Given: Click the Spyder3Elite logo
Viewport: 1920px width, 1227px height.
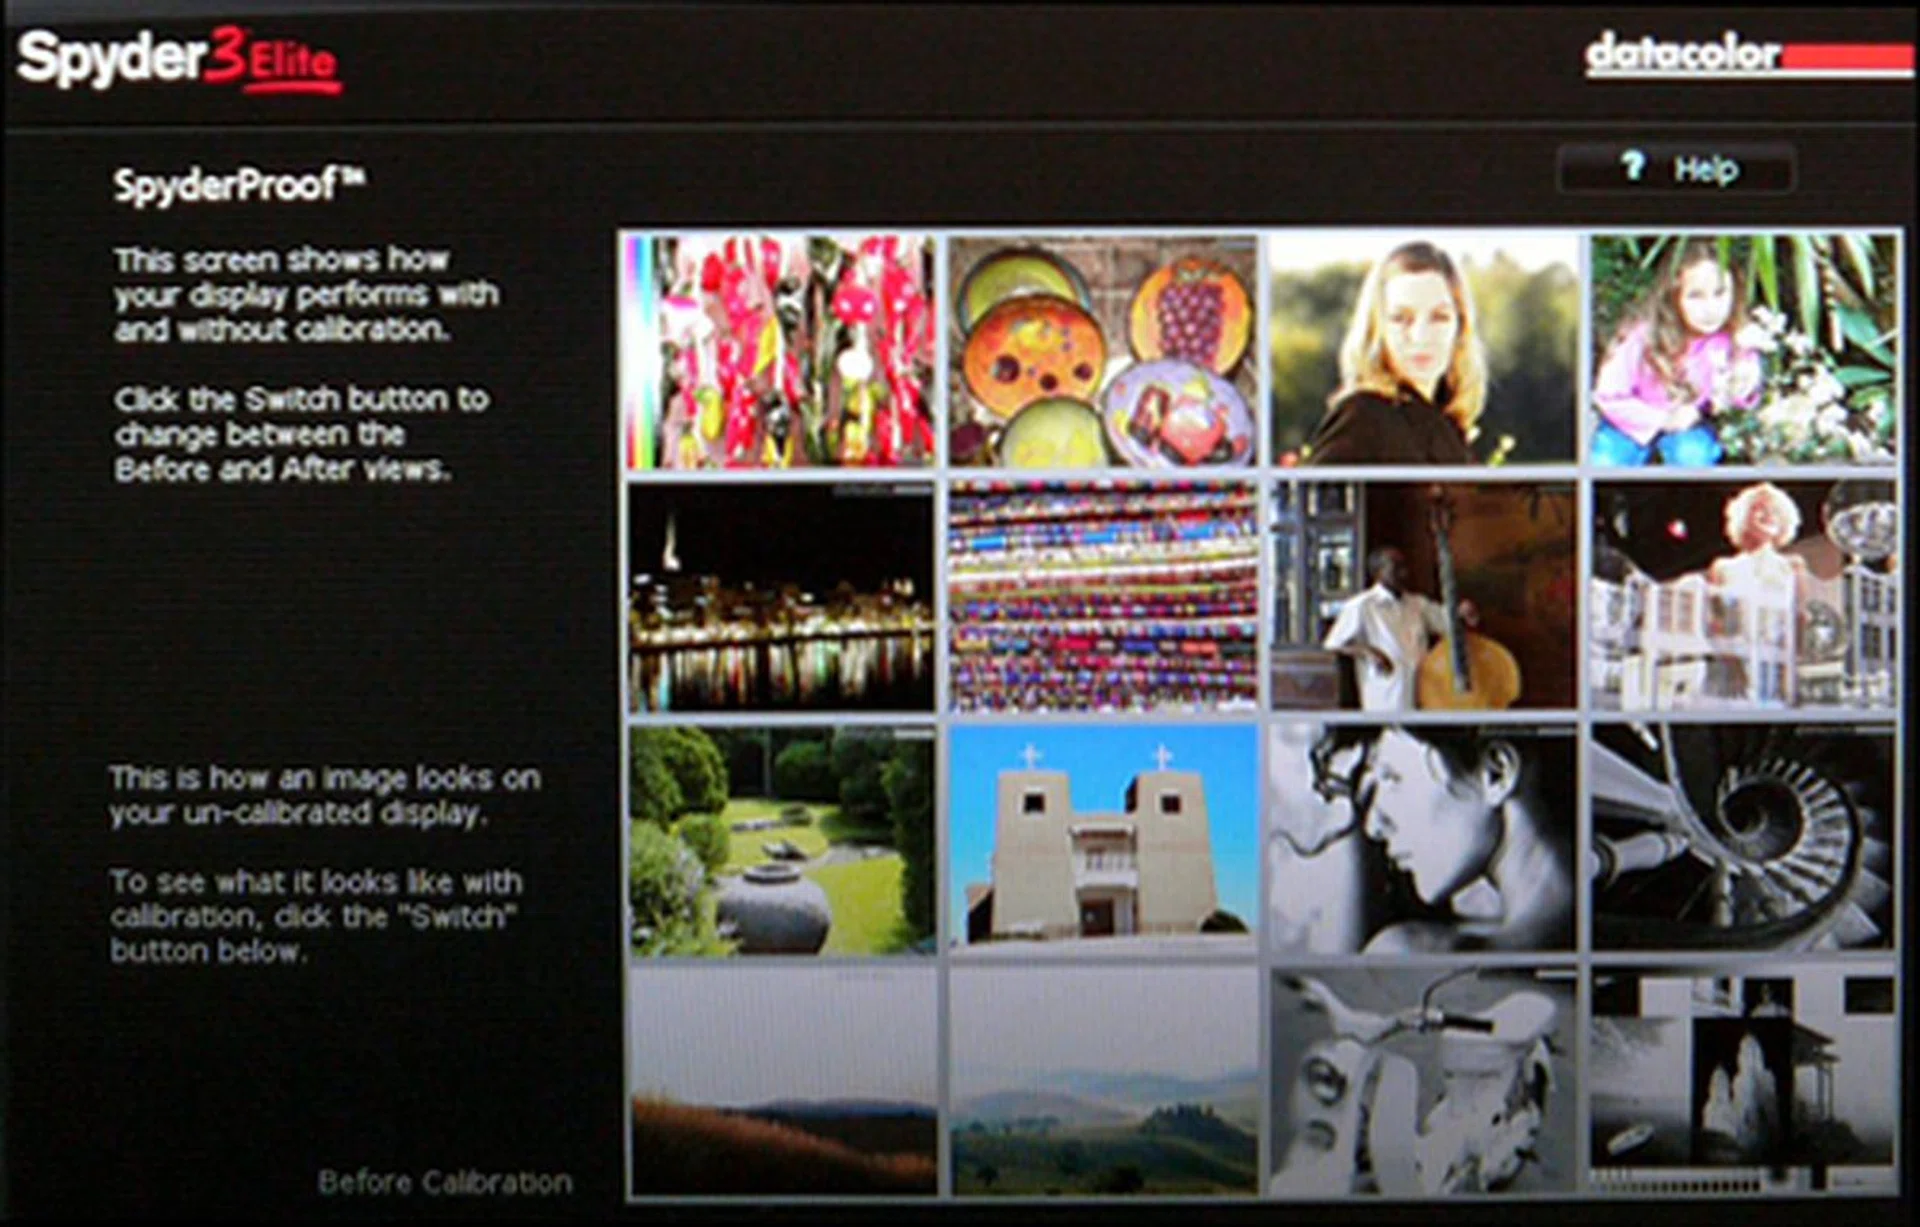Looking at the screenshot, I should click(180, 60).
